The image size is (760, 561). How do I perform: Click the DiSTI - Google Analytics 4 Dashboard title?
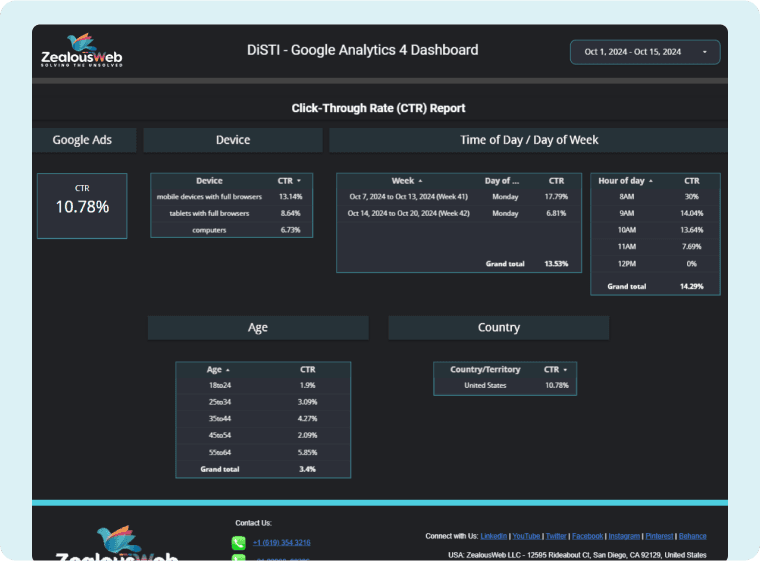tap(363, 50)
